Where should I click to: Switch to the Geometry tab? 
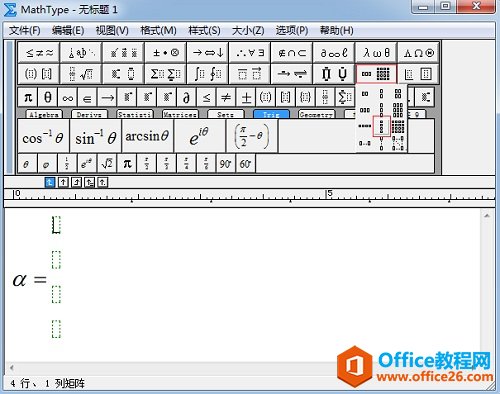[x=316, y=114]
